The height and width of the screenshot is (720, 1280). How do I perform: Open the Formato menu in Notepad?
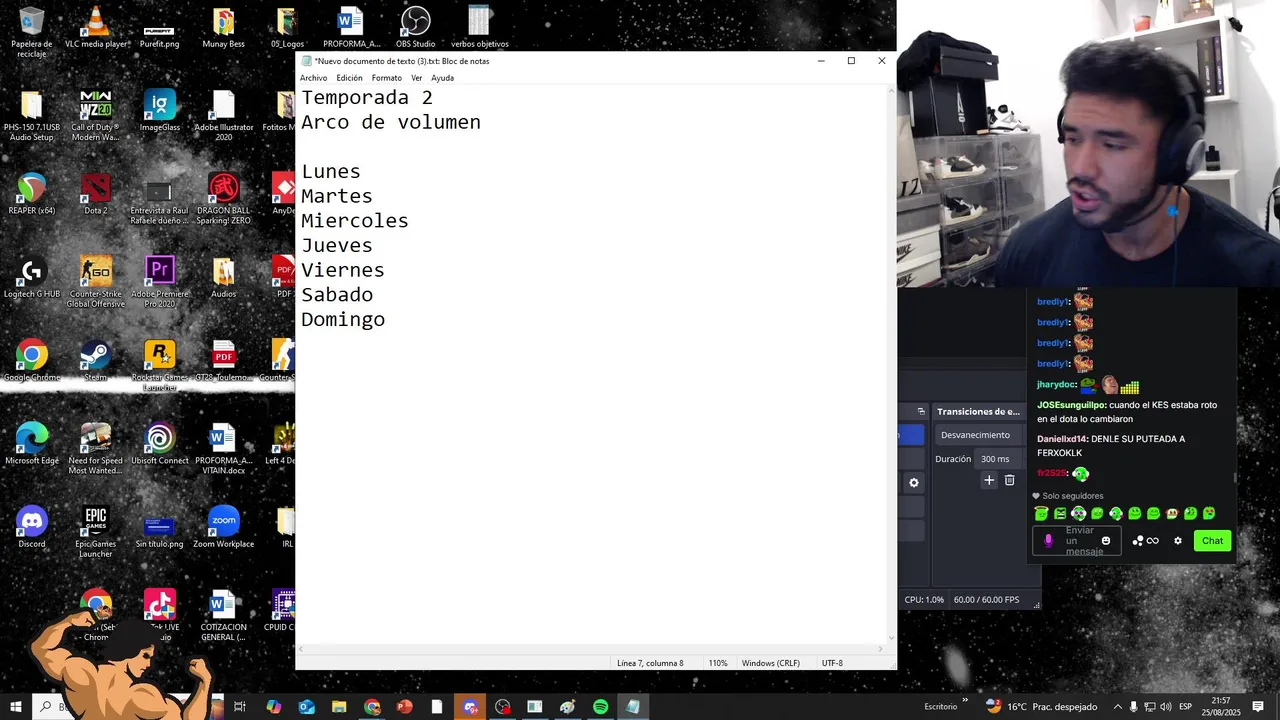386,78
